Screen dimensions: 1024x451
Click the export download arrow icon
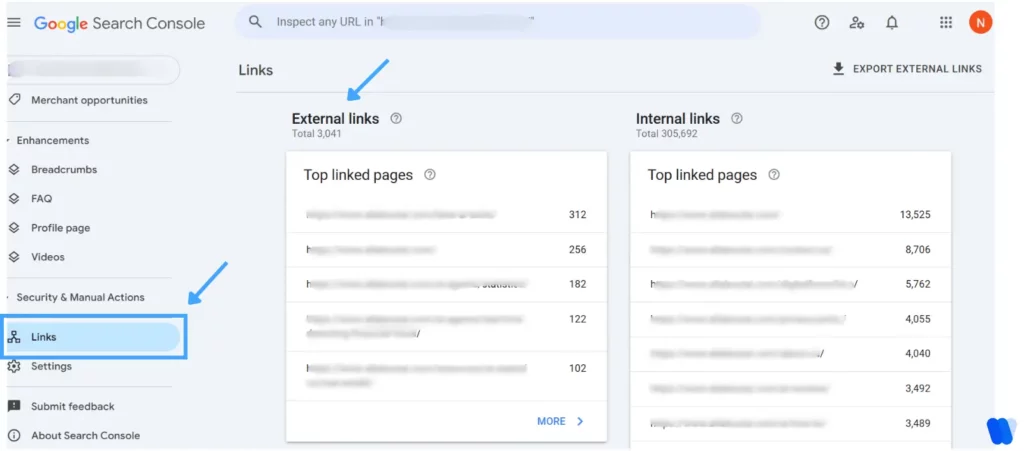point(839,69)
